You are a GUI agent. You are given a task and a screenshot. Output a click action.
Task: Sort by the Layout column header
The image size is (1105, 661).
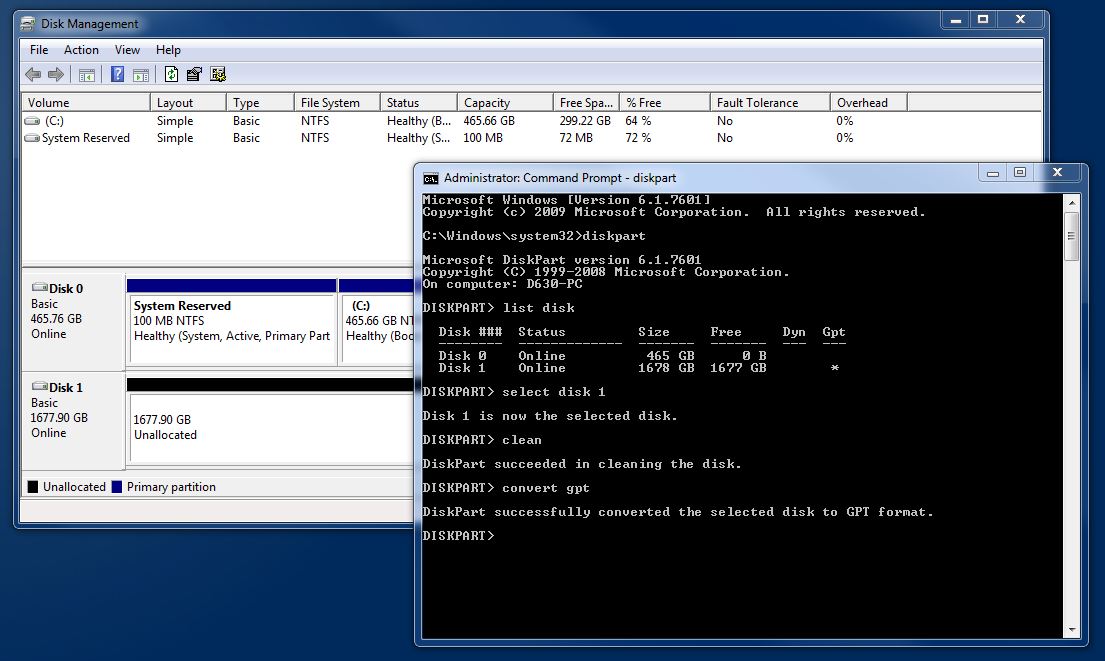(188, 102)
